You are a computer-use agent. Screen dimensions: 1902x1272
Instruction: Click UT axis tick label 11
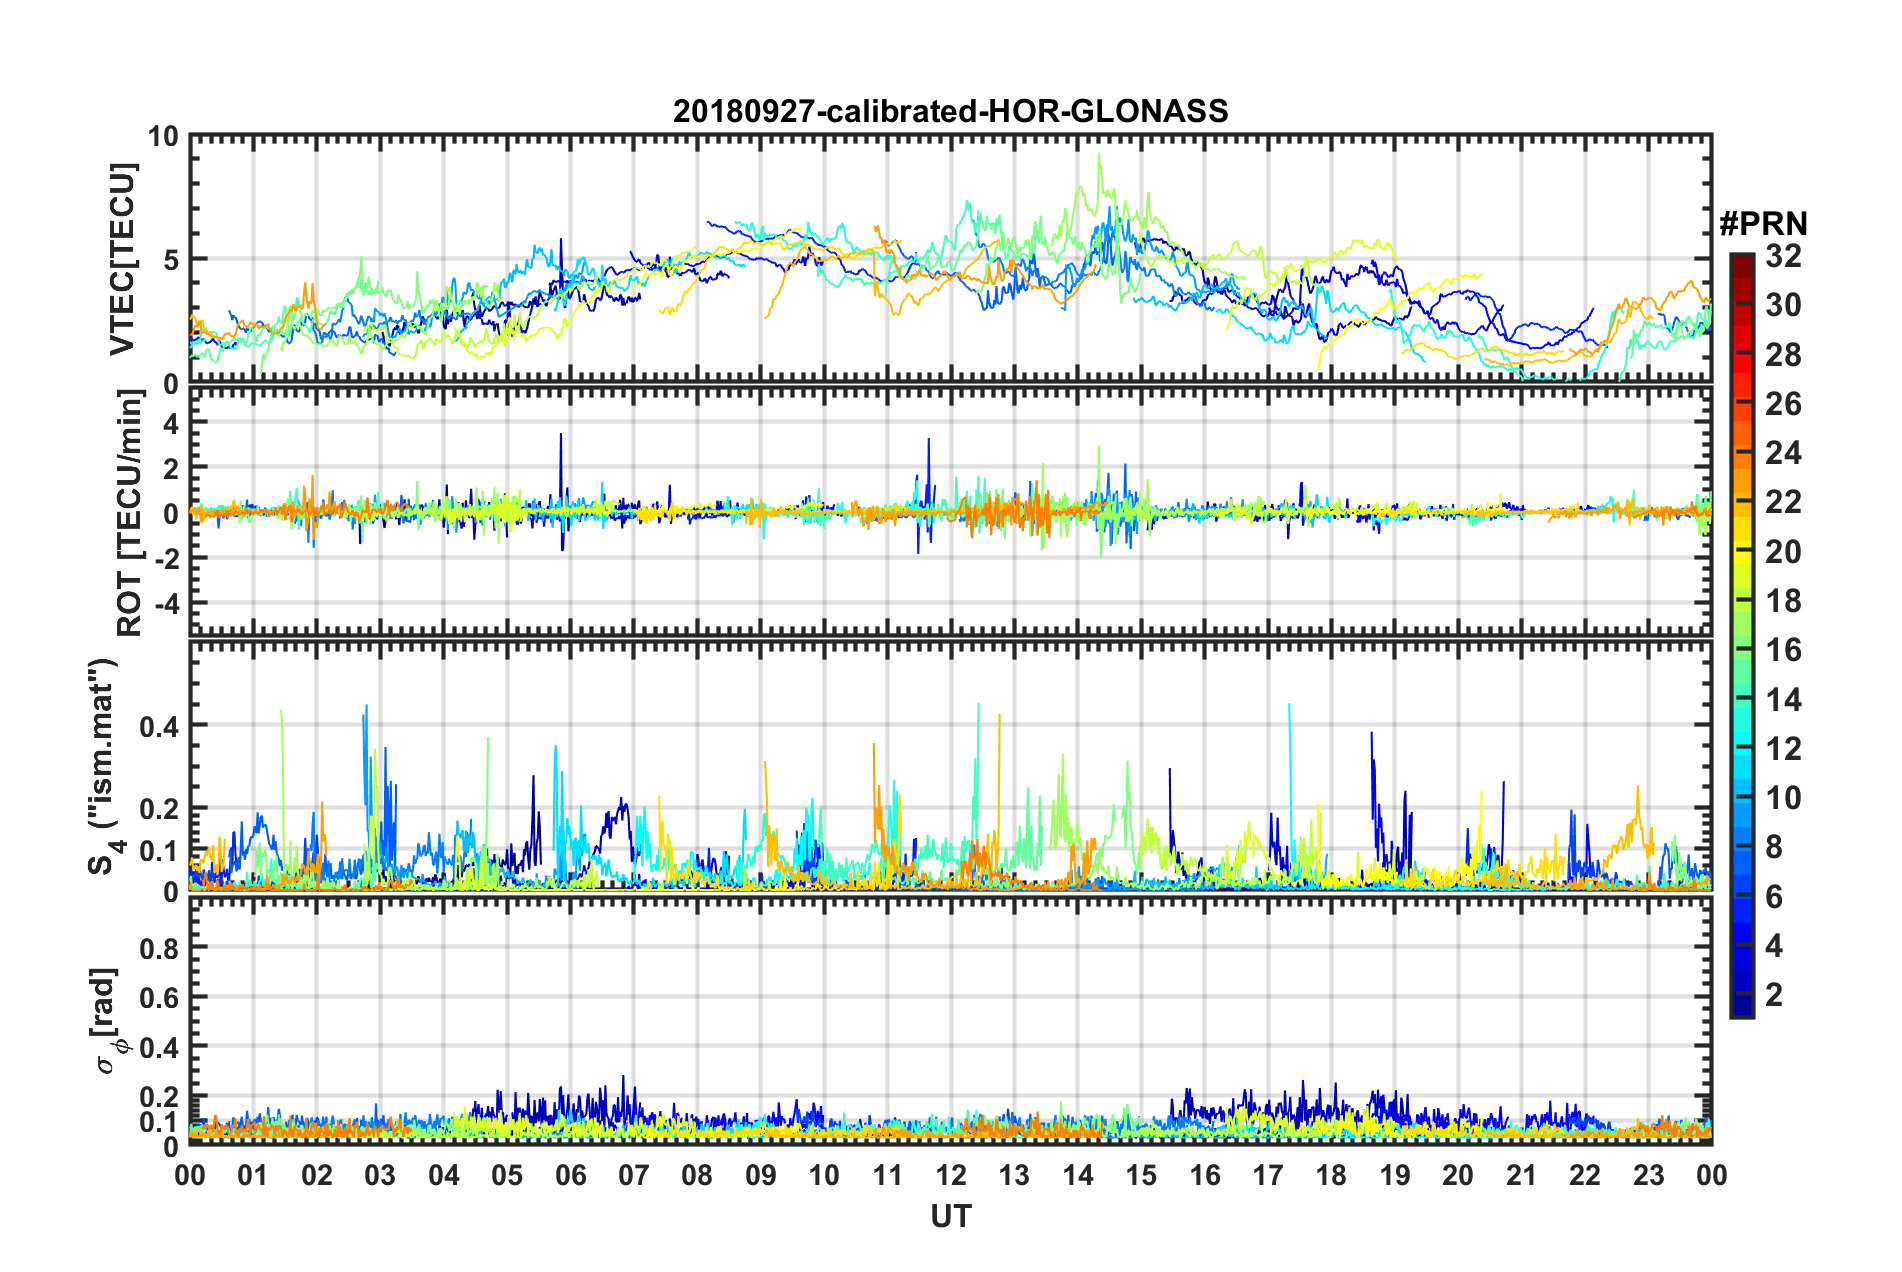coord(888,1175)
